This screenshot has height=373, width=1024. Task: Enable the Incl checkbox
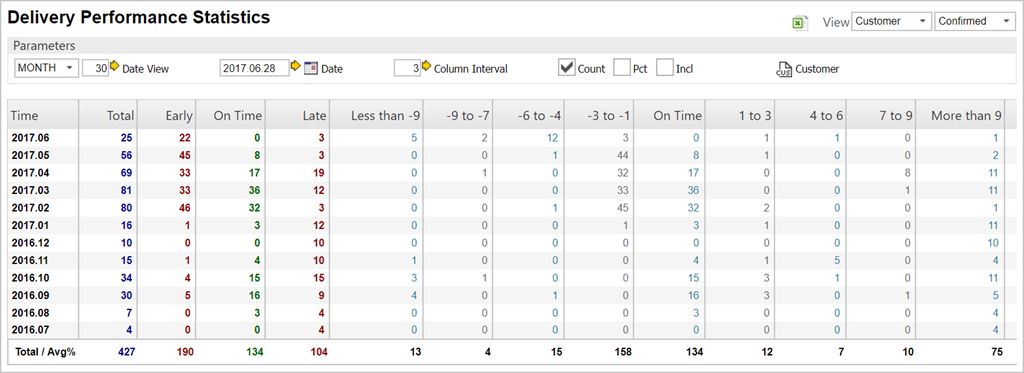pyautogui.click(x=665, y=67)
